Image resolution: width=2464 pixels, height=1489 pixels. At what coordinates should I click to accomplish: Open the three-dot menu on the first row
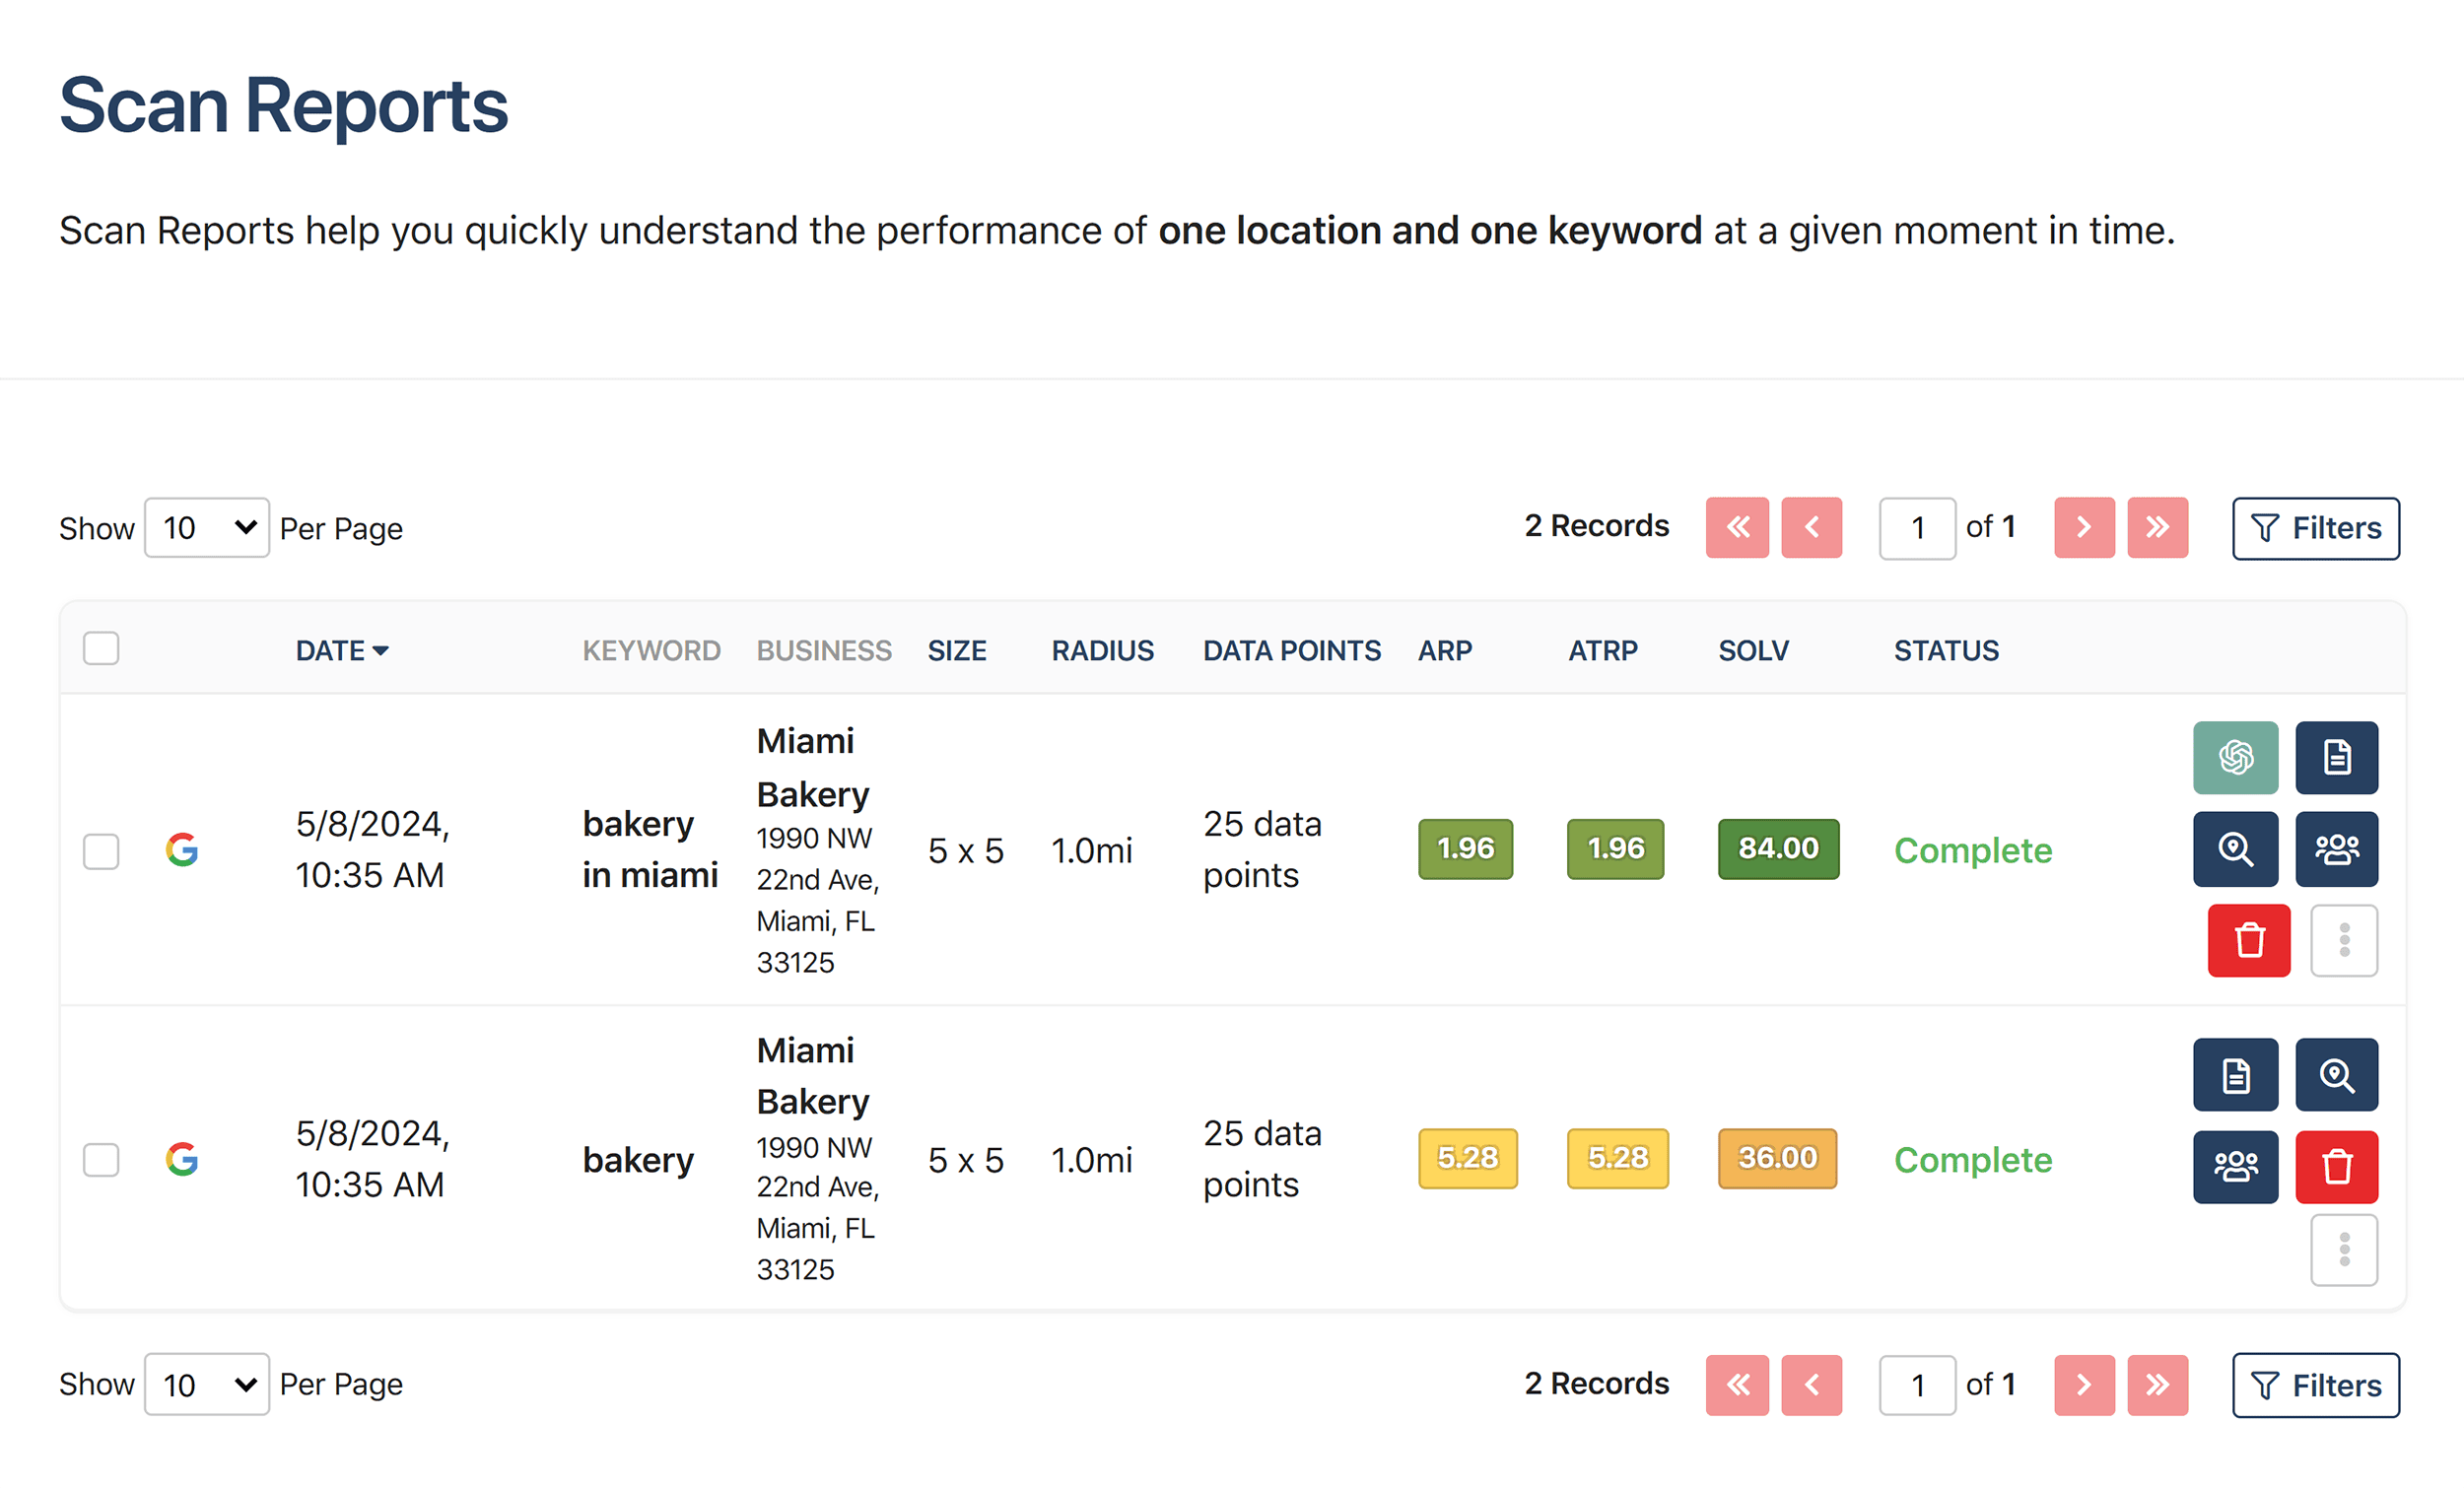(2345, 940)
